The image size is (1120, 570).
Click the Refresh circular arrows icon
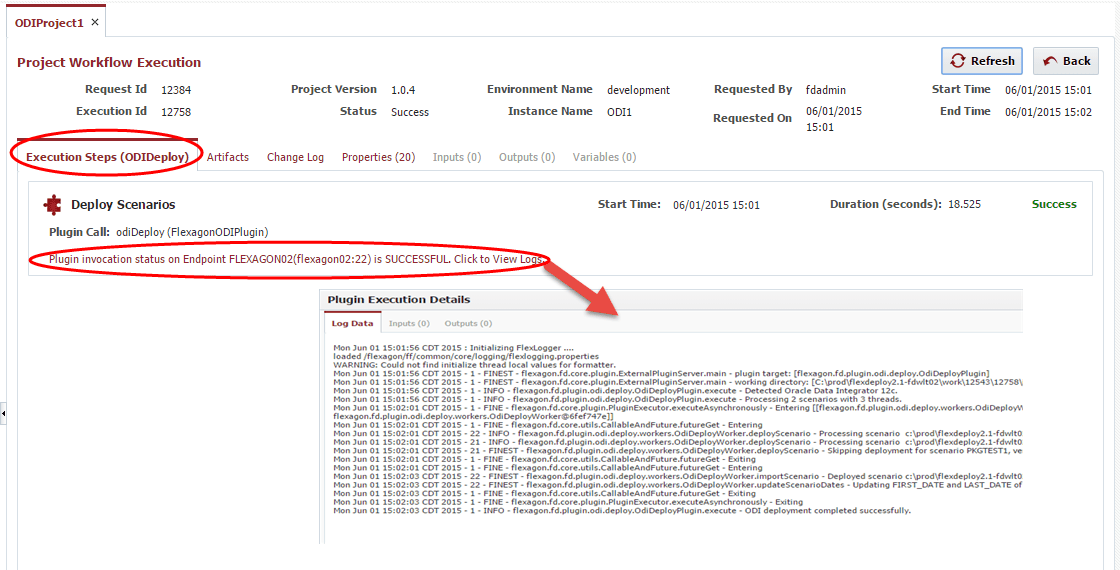(x=957, y=61)
